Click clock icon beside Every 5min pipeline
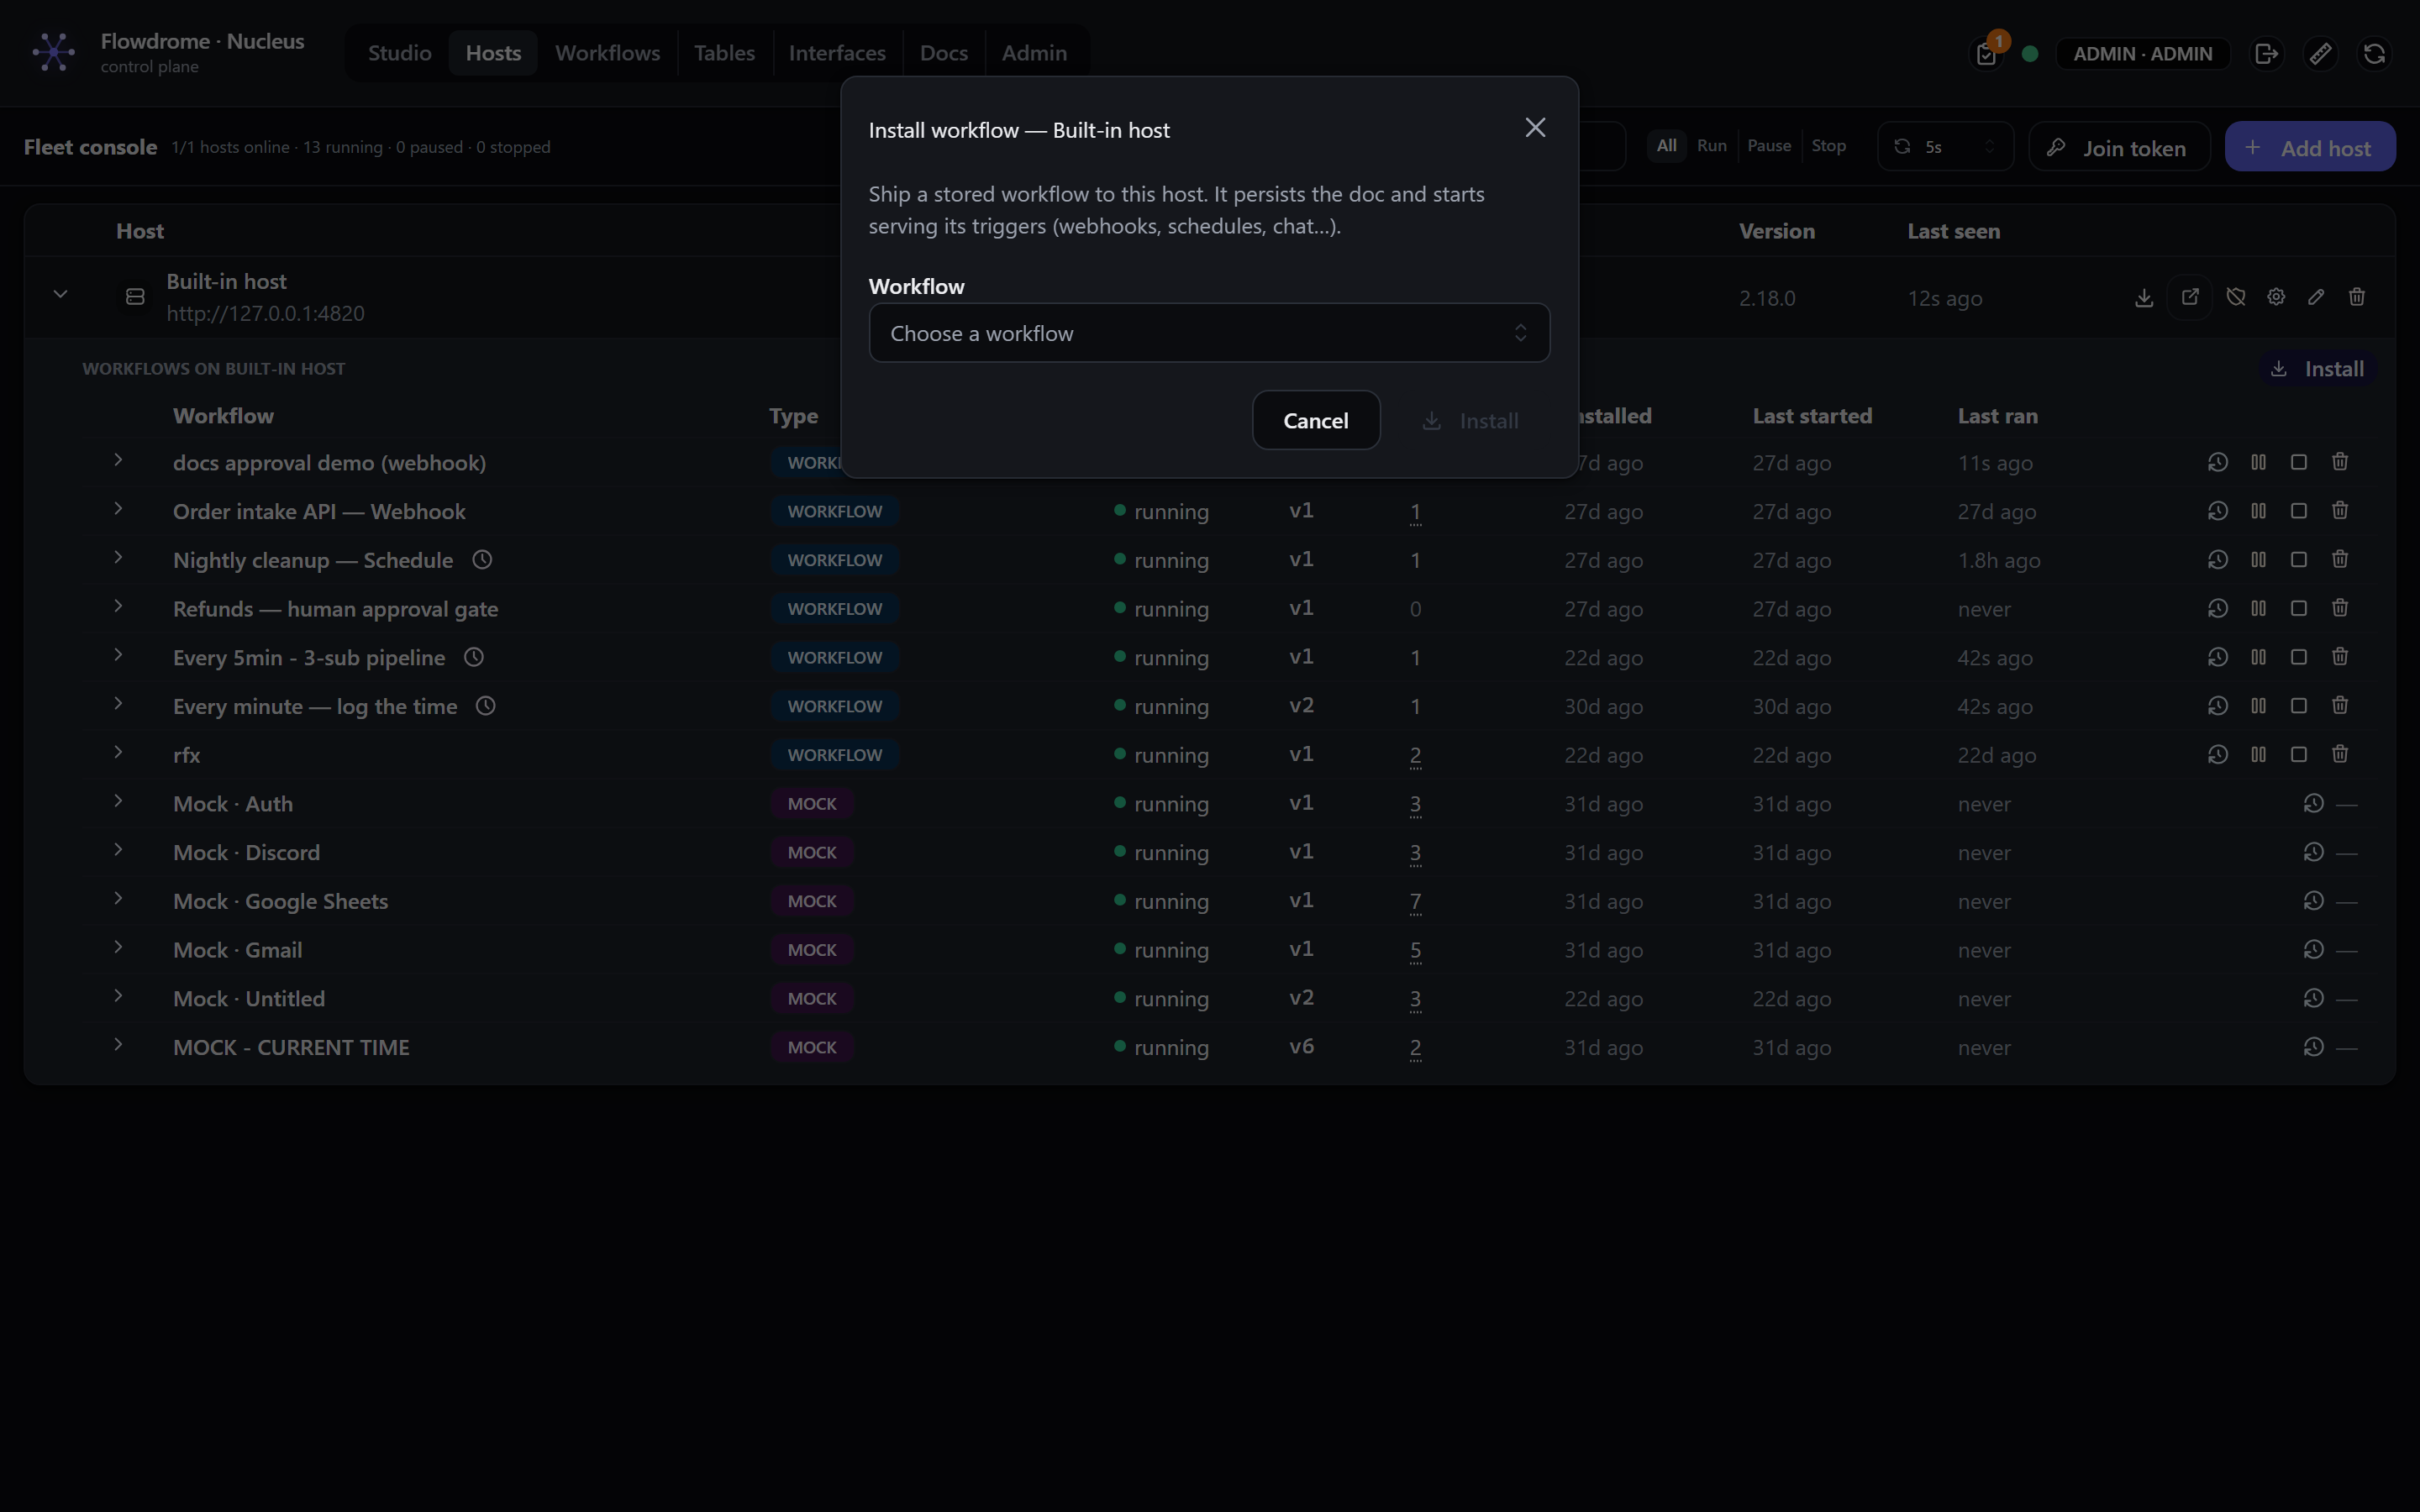The height and width of the screenshot is (1512, 2420). click(x=474, y=657)
